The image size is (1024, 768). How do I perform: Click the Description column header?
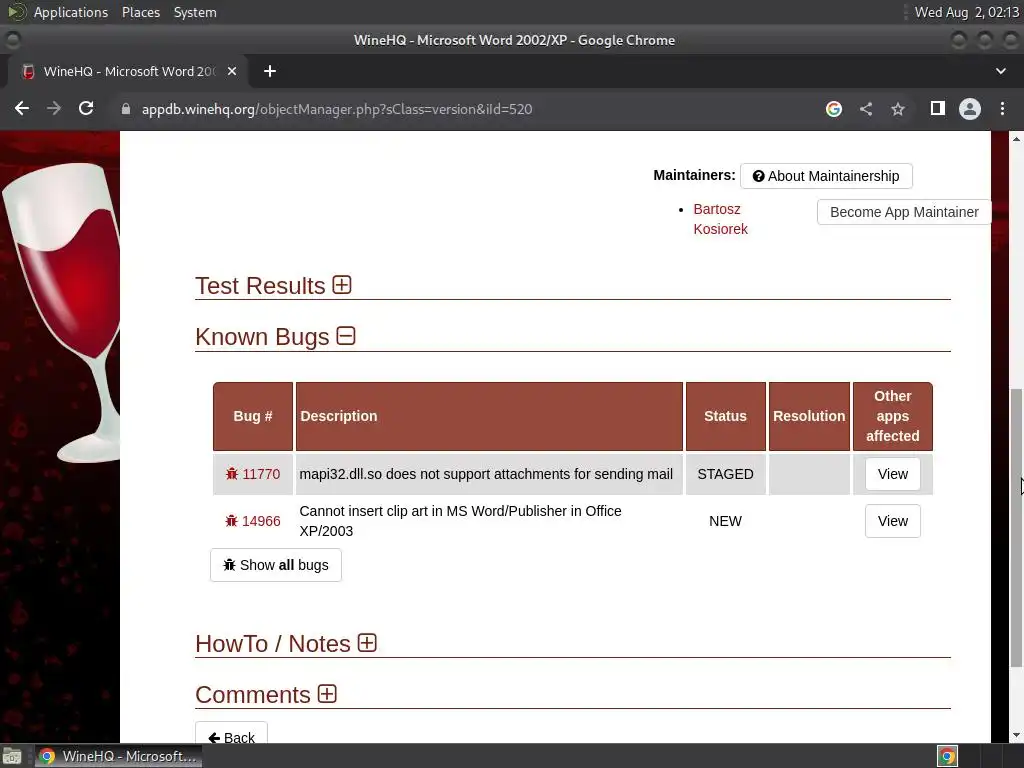pos(489,416)
